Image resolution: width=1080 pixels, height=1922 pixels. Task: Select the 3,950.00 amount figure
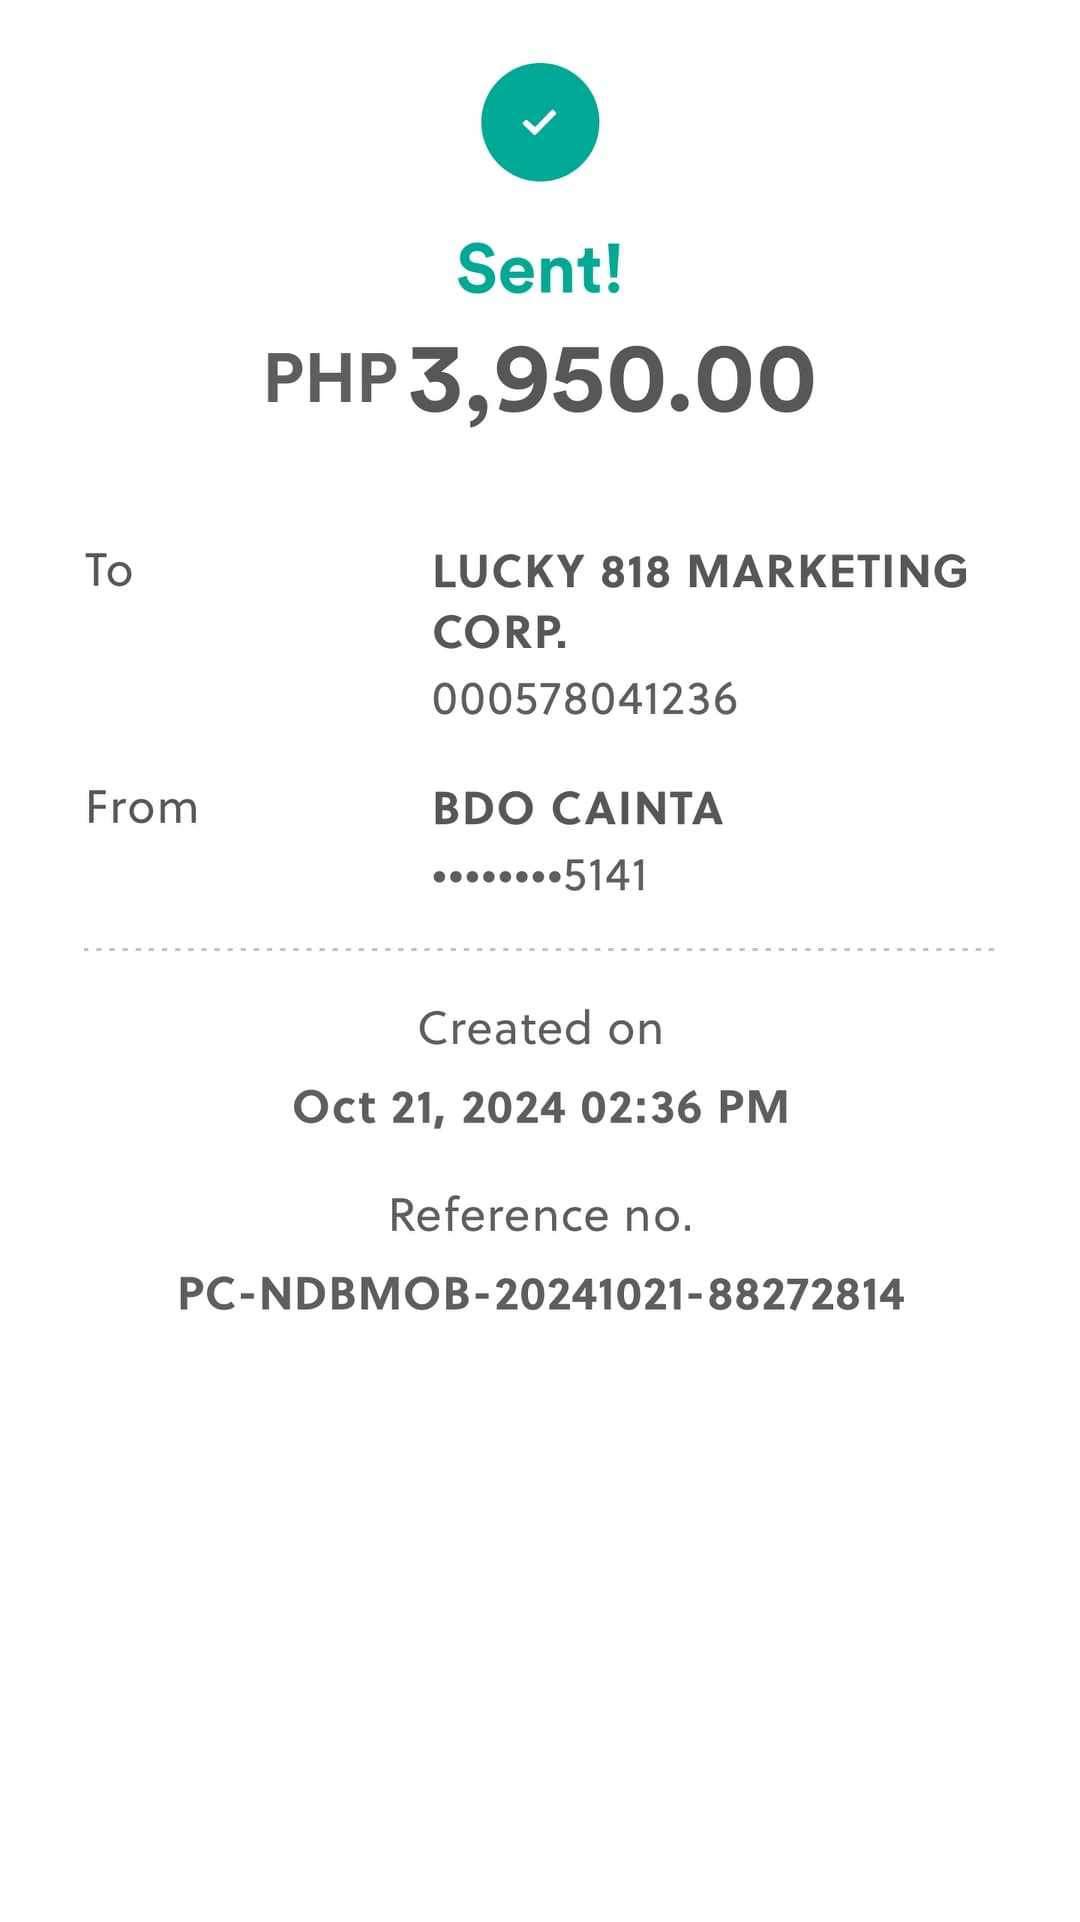pyautogui.click(x=612, y=380)
